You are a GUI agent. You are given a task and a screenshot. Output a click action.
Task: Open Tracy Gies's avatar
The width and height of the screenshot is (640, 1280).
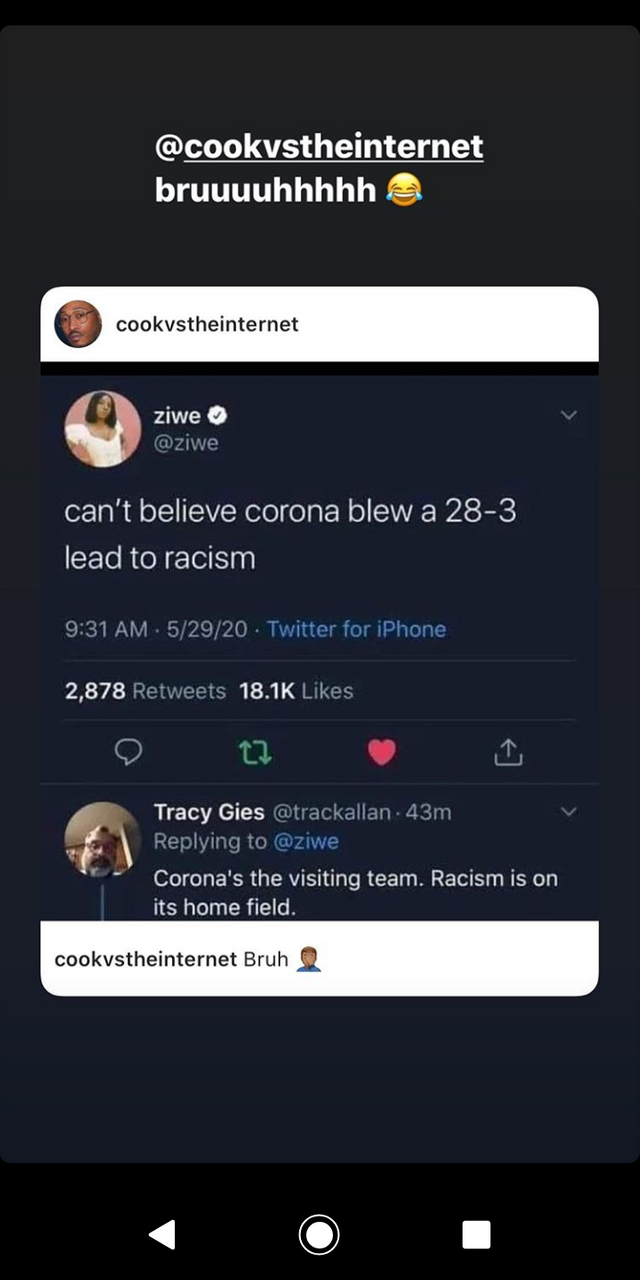tap(102, 840)
